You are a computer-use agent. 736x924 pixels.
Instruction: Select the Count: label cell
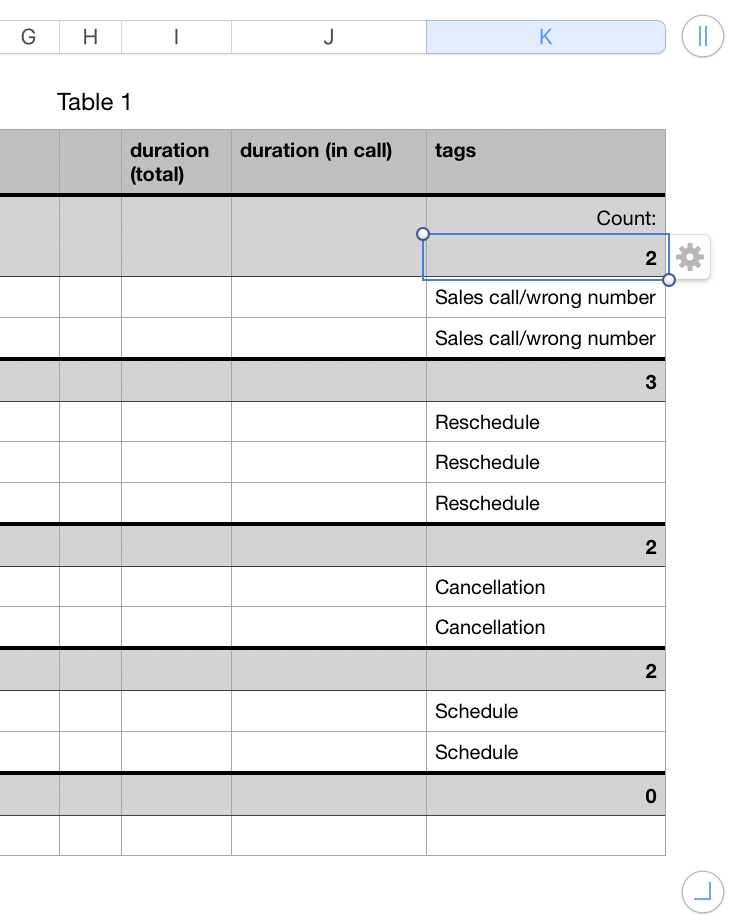pos(545,217)
